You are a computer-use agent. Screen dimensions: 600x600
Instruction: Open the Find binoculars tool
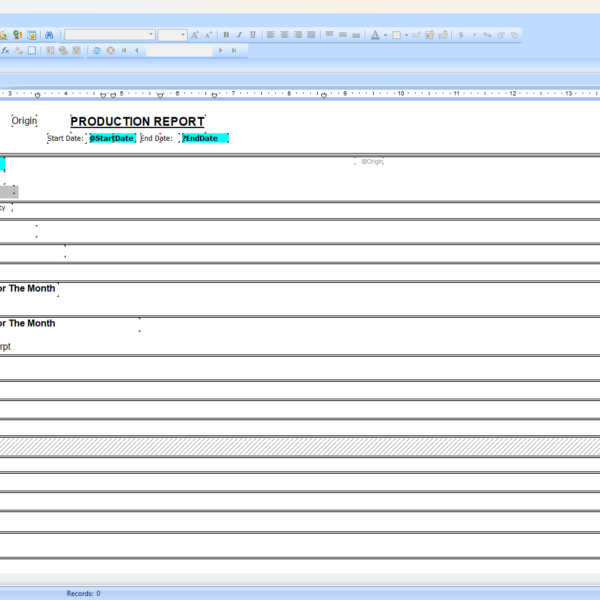point(49,35)
